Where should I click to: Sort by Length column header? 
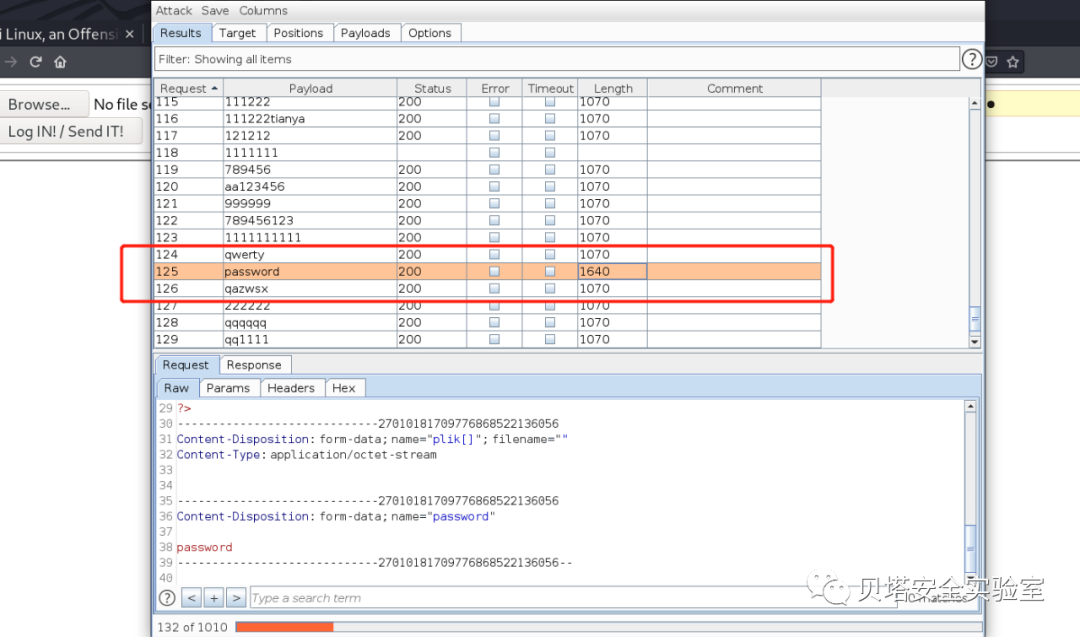tap(612, 88)
